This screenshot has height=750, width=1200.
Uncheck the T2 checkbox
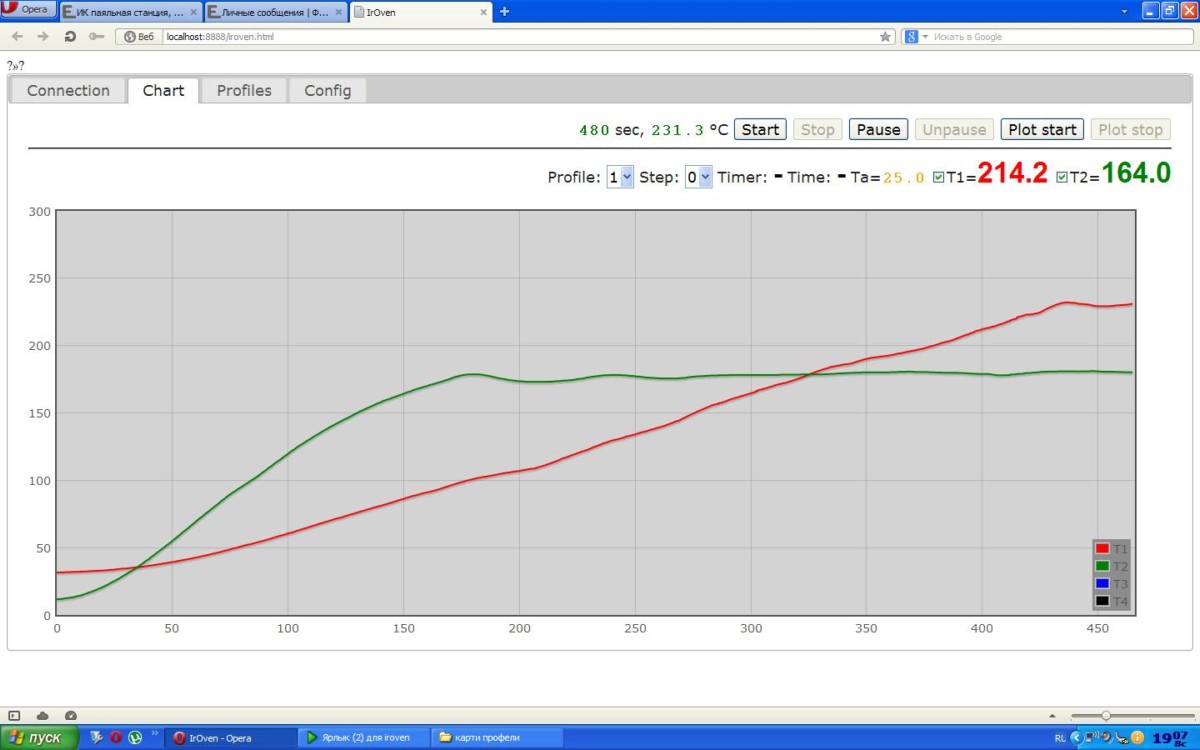(1062, 177)
